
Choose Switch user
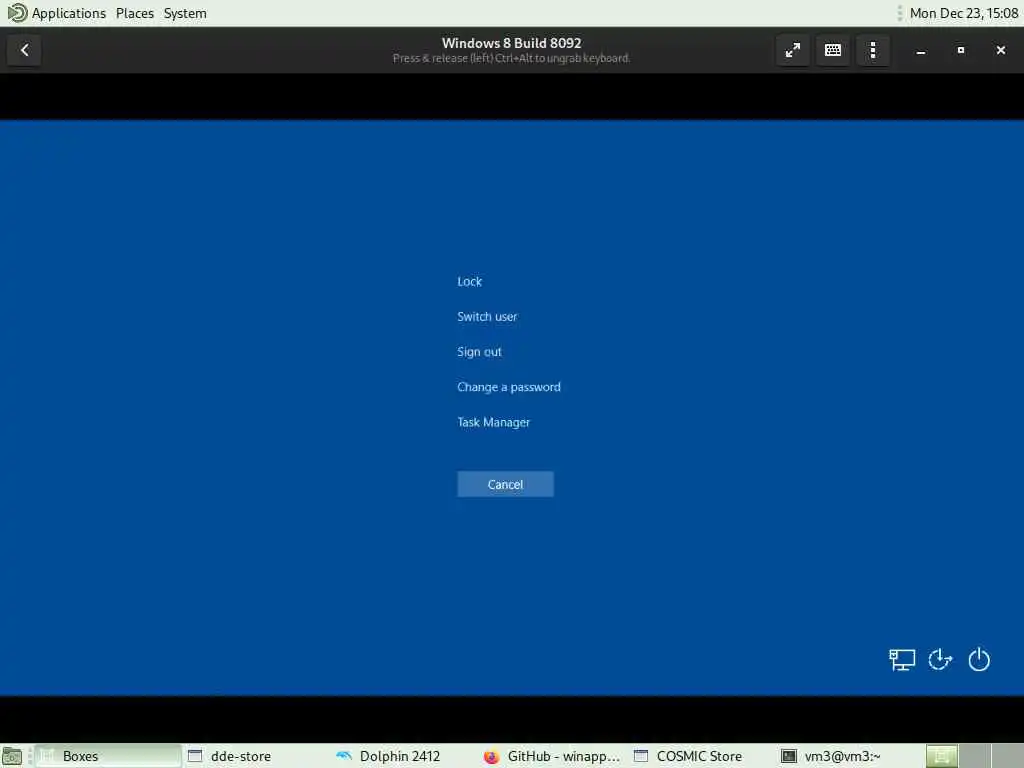(x=487, y=317)
